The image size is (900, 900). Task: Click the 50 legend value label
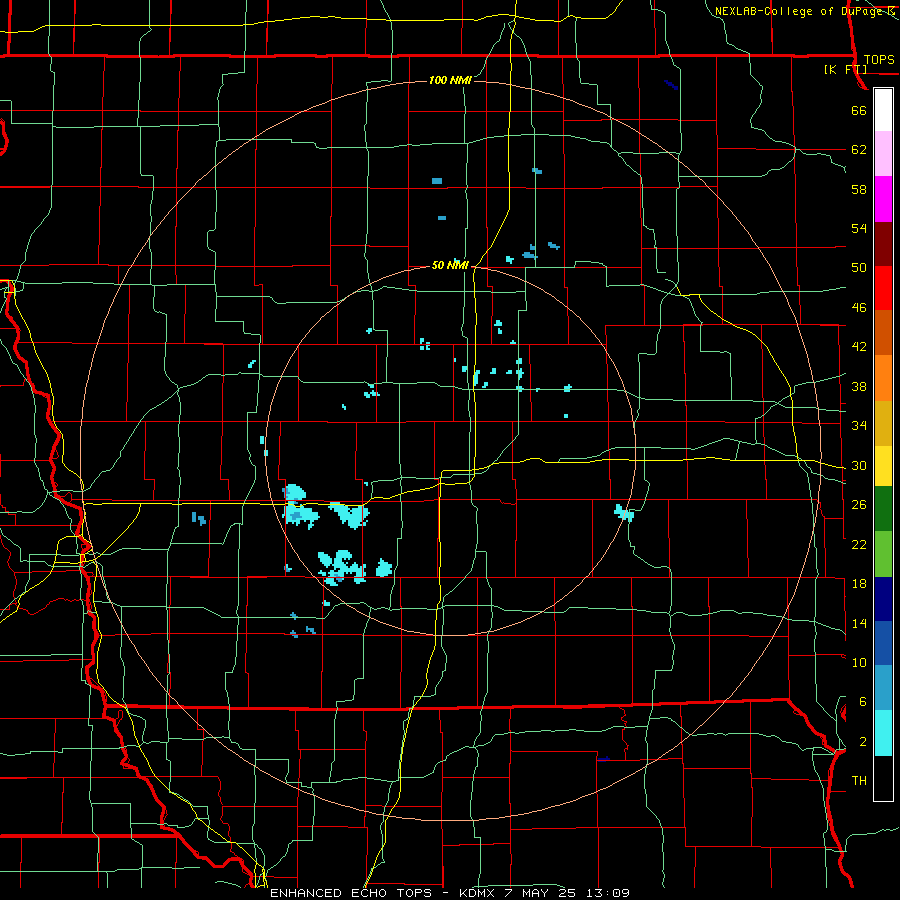point(859,267)
